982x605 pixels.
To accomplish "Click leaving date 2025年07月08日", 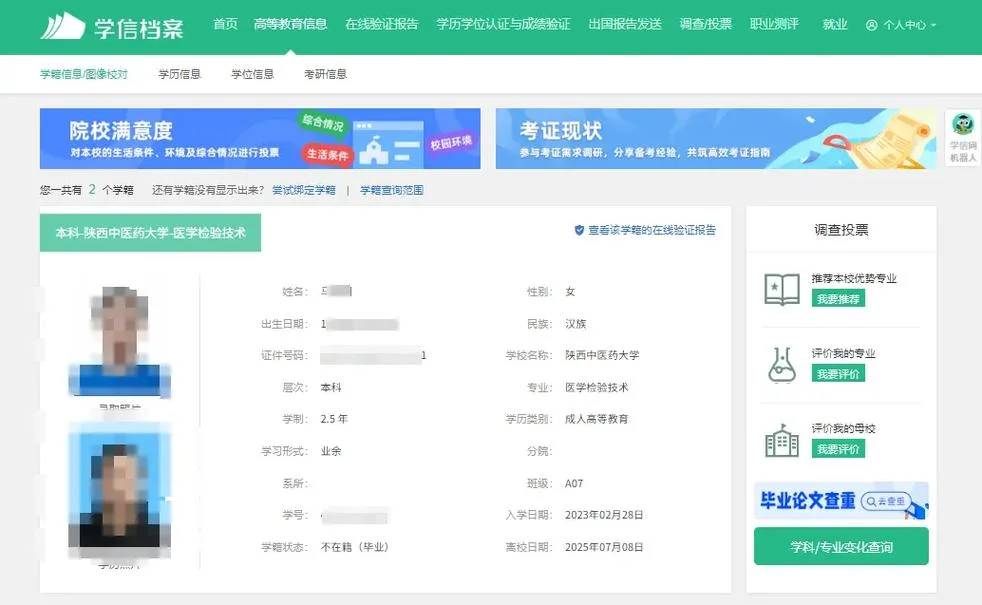I will pos(604,547).
